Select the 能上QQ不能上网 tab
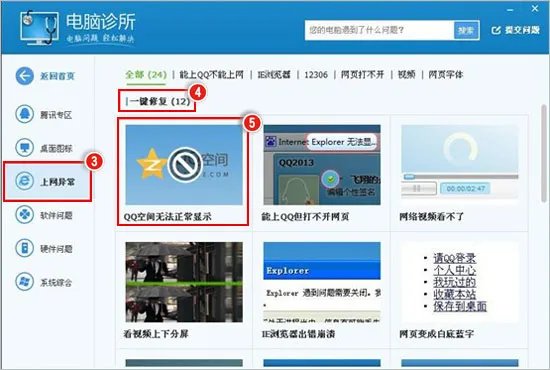Image resolution: width=550 pixels, height=370 pixels. point(212,75)
